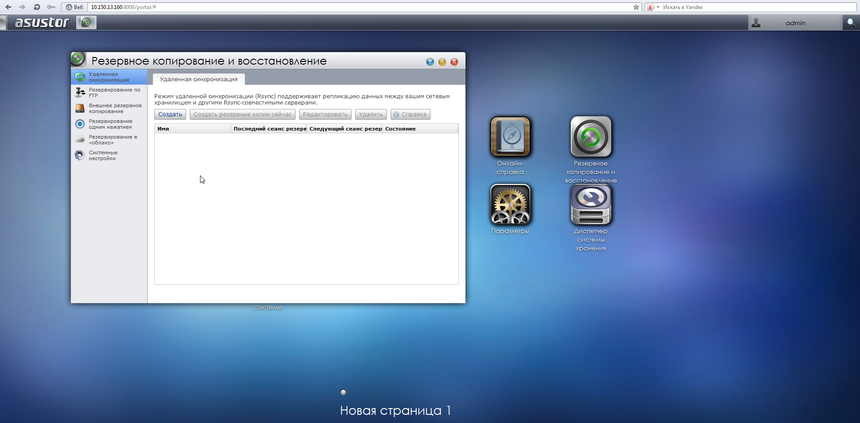The image size is (860, 423).
Task: Open Резервирование по FTP section
Action: [109, 92]
